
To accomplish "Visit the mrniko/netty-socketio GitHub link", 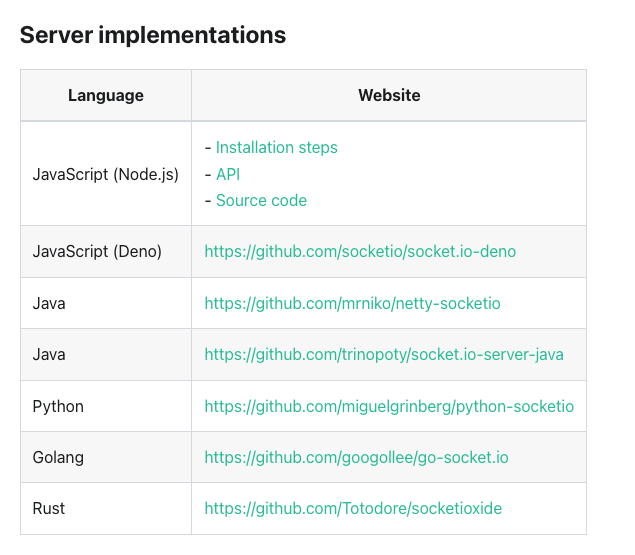I will (352, 303).
